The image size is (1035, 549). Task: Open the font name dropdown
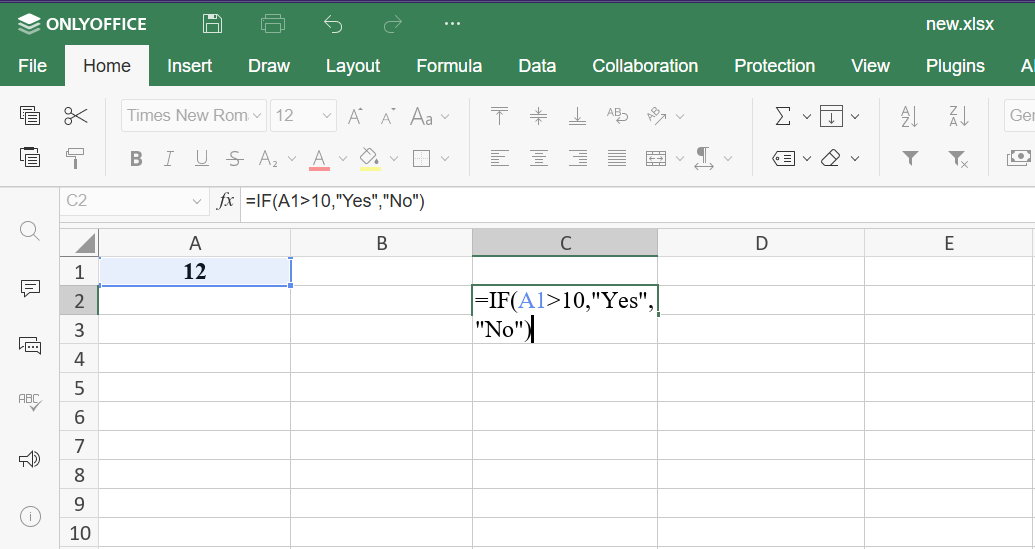tap(257, 116)
